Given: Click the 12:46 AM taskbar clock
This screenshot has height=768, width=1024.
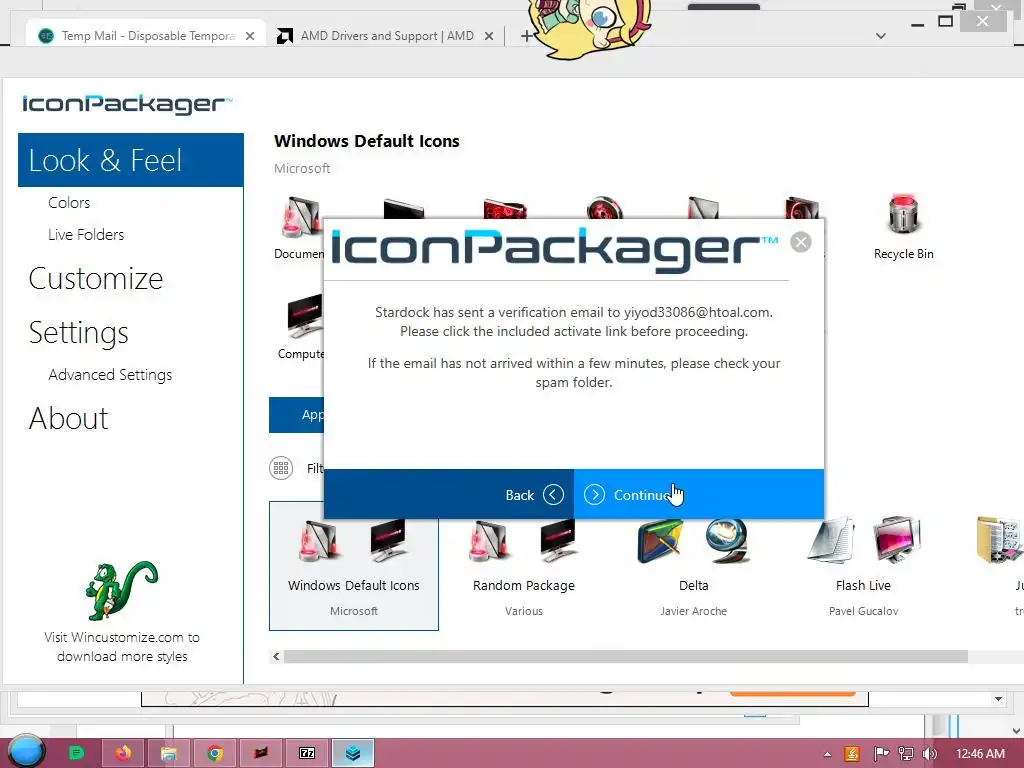Looking at the screenshot, I should [980, 754].
